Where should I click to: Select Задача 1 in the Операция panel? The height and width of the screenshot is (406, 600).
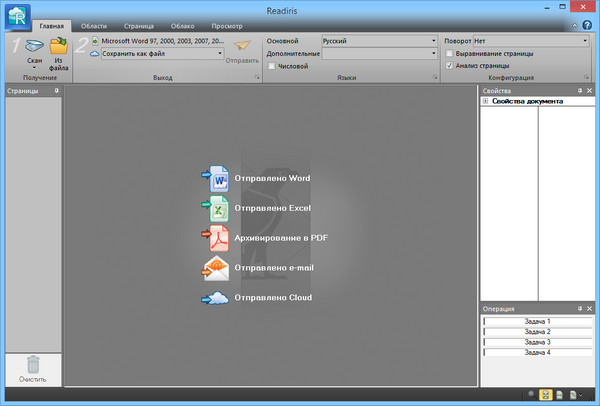(x=537, y=322)
